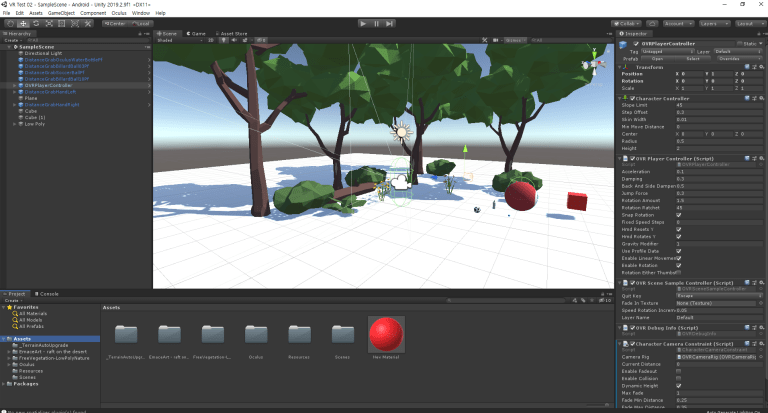Screen dimensions: 768x413
Task: Click the prefab Open button
Action: pyautogui.click(x=657, y=58)
